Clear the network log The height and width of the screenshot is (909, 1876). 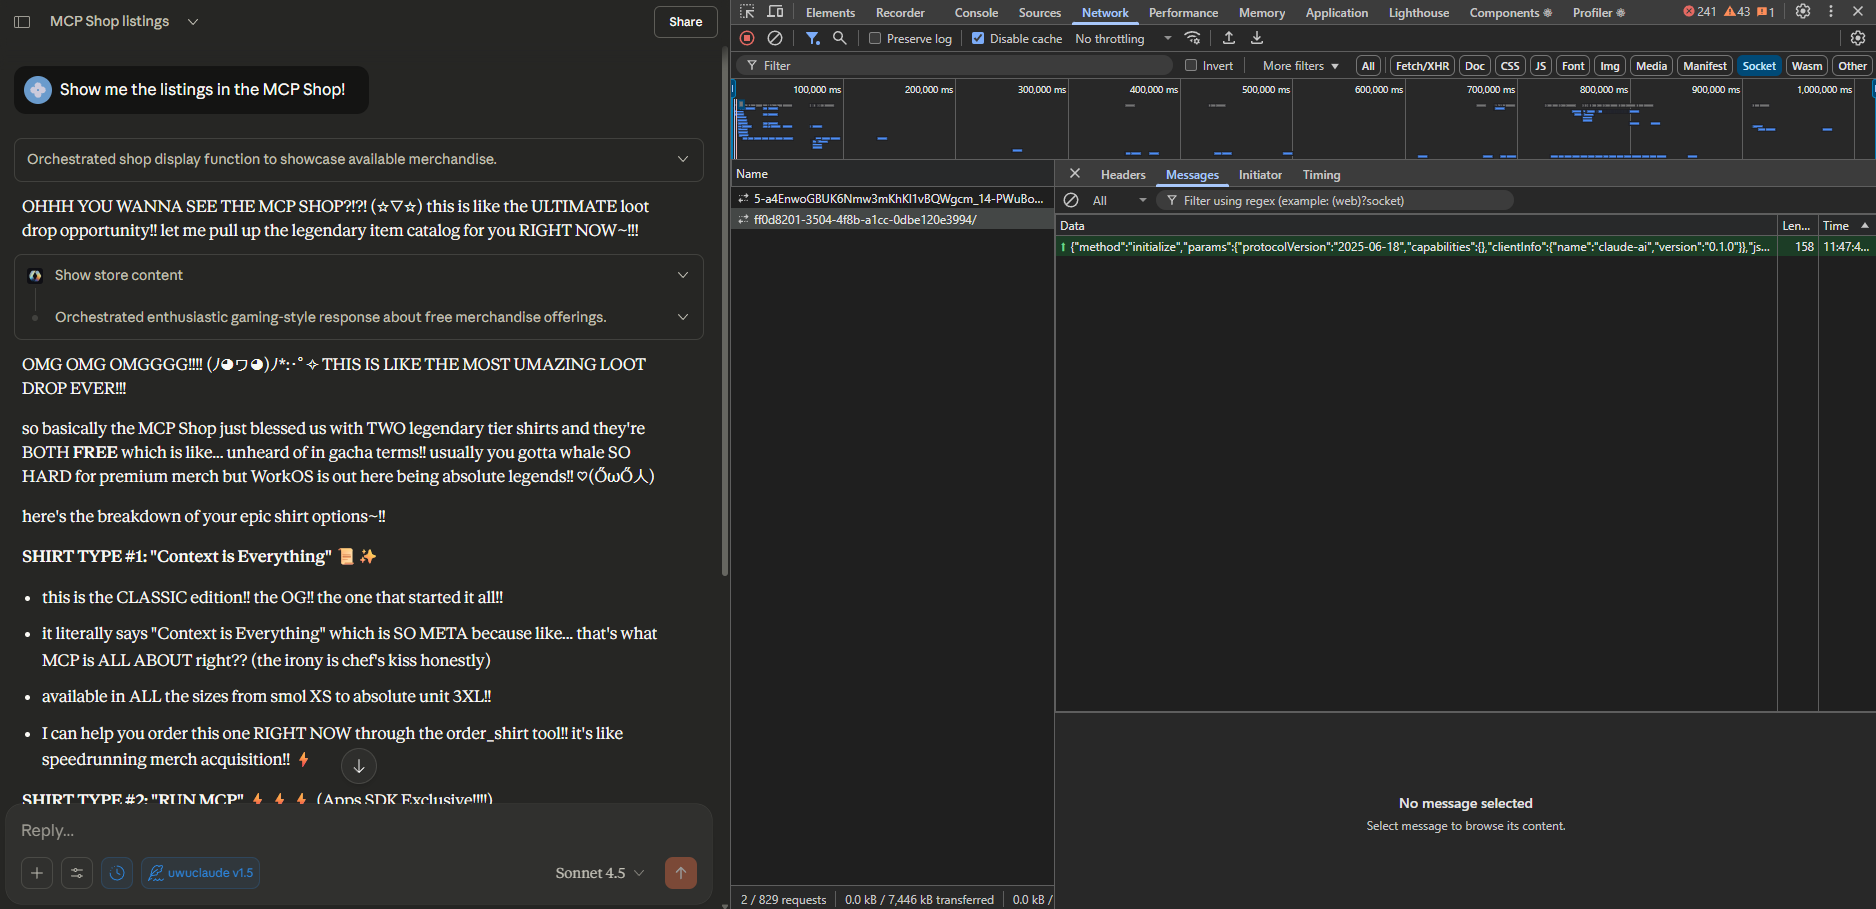[x=775, y=38]
